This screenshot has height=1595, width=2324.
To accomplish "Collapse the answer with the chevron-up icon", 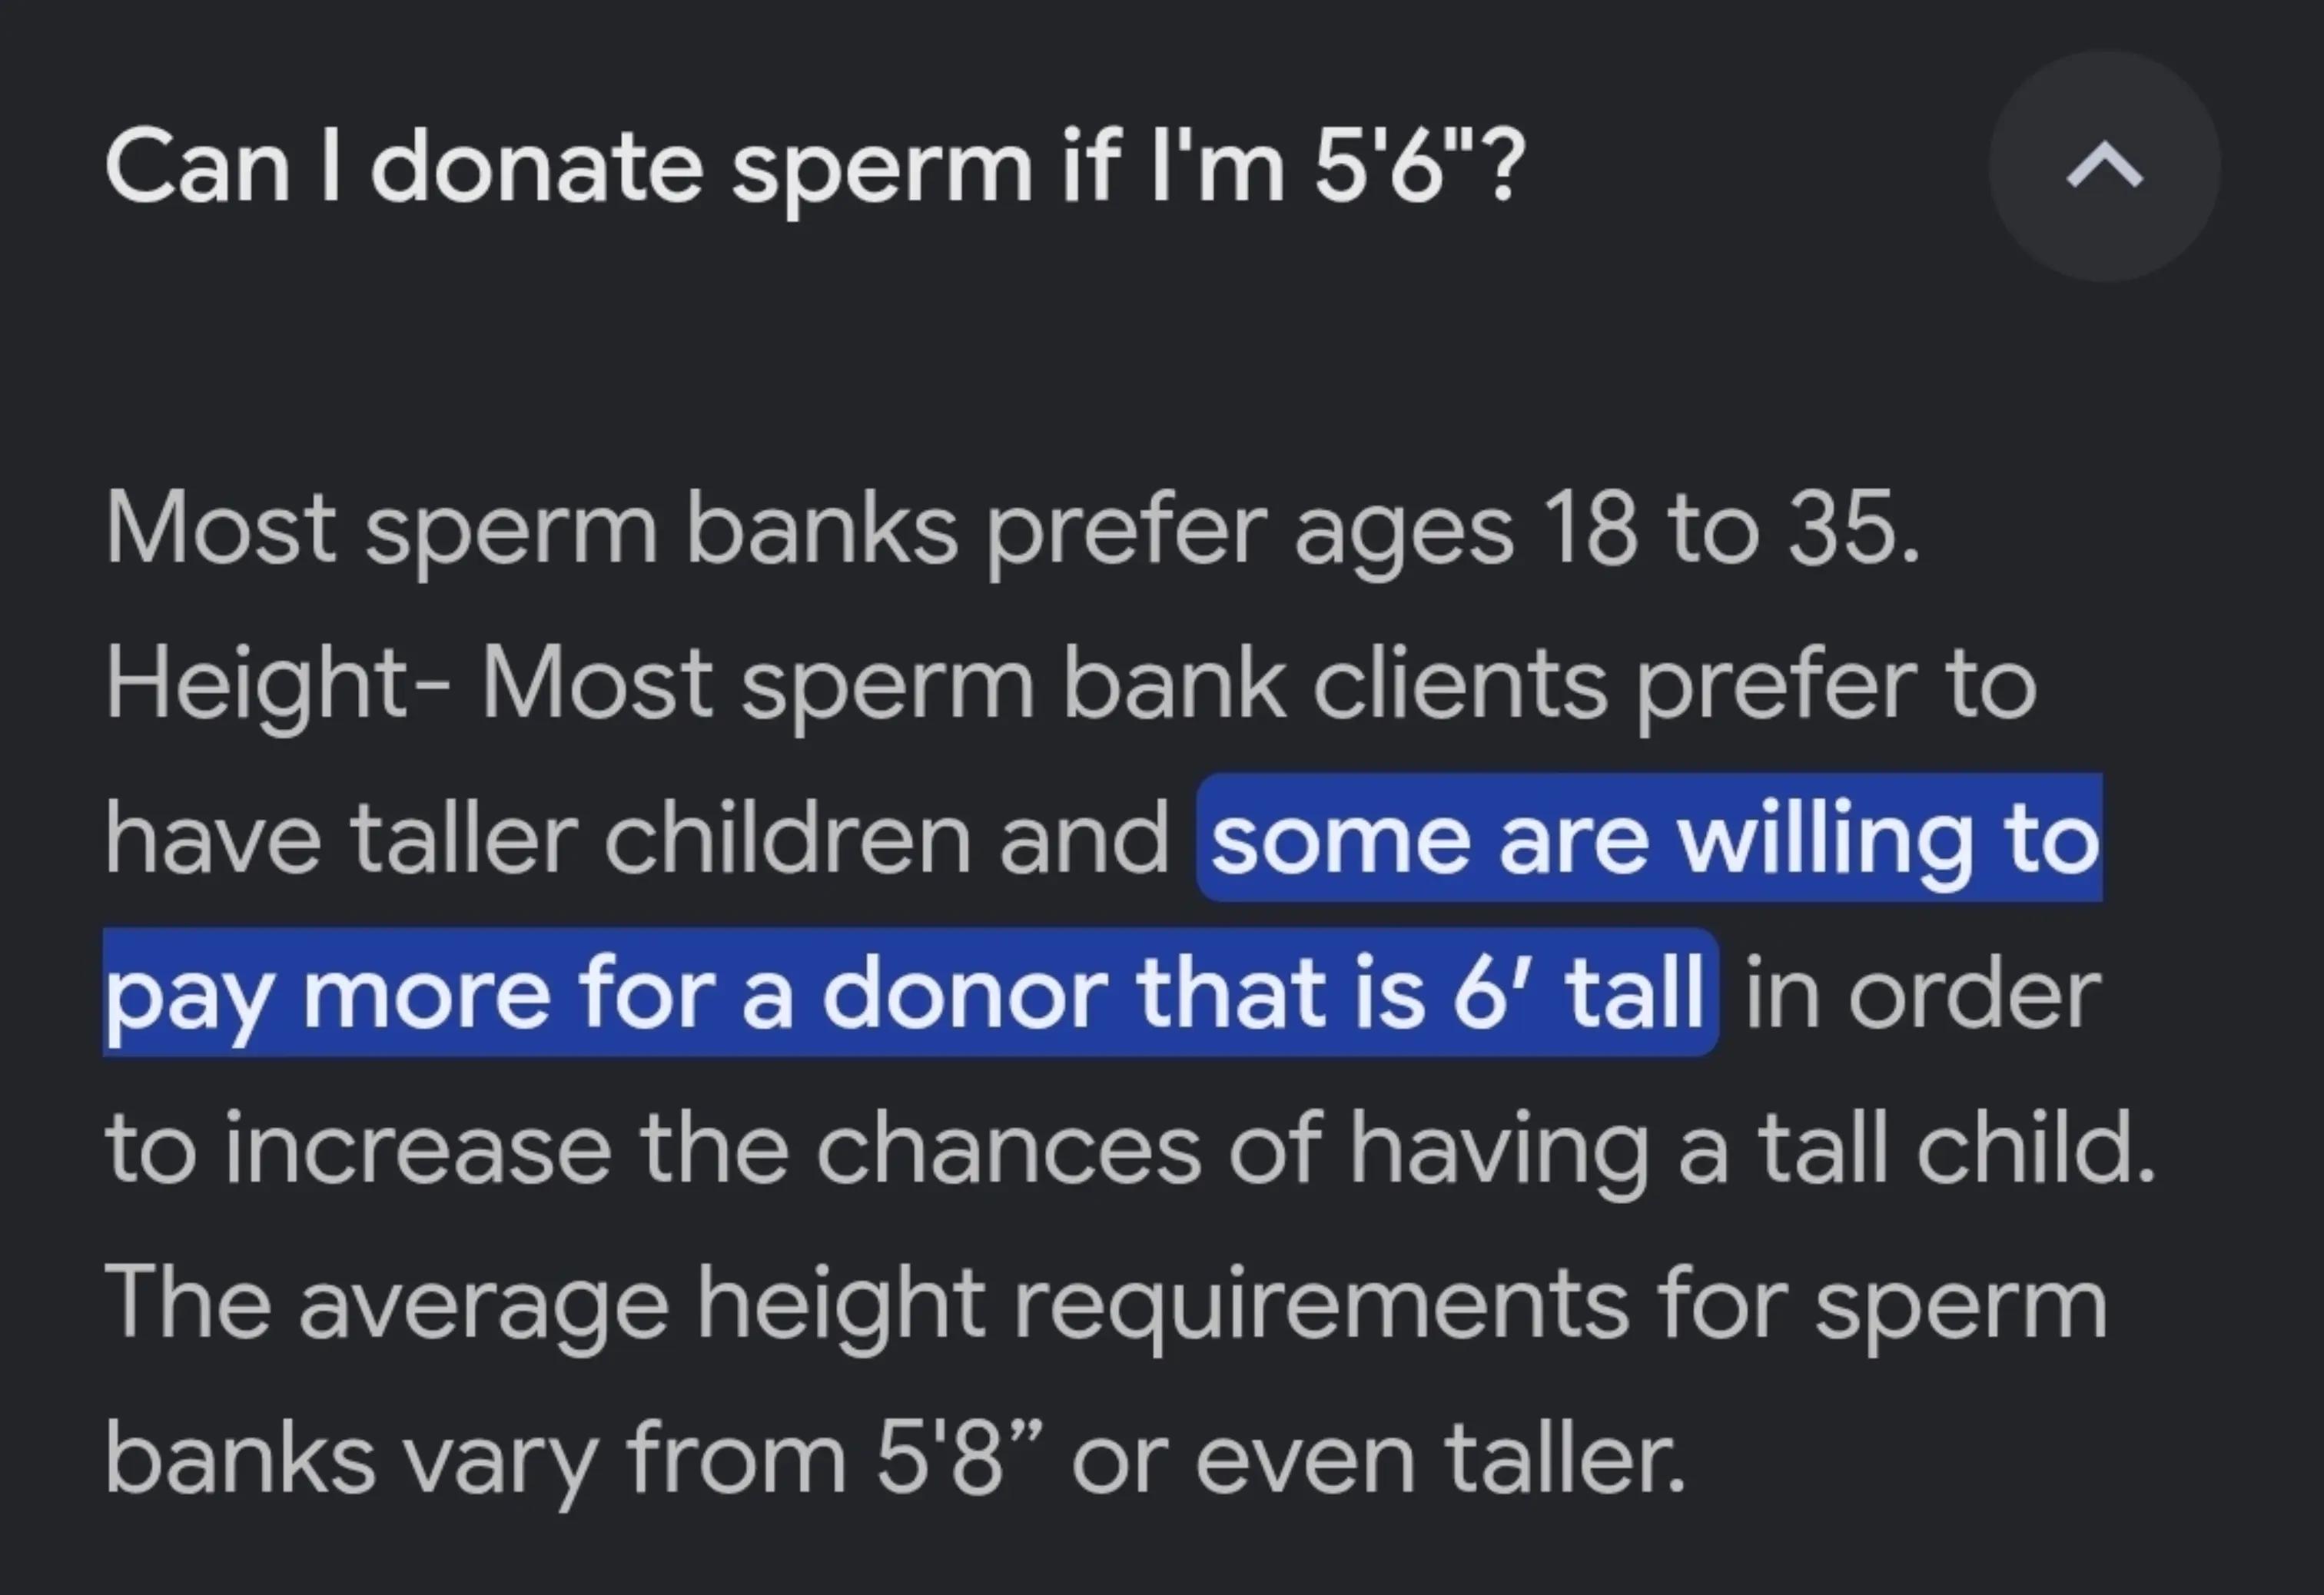I will click(2104, 166).
